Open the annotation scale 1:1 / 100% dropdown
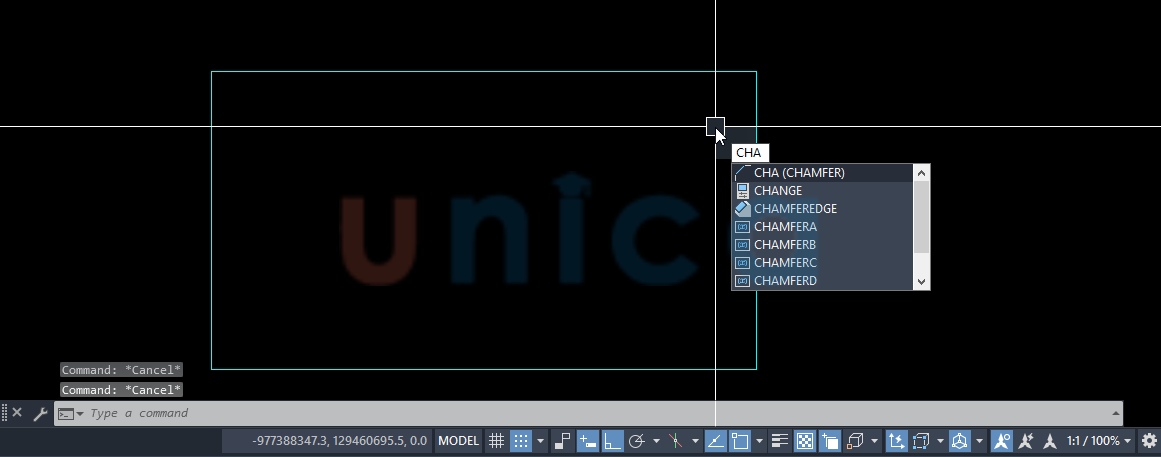Viewport: 1161px width, 457px height. click(1098, 441)
